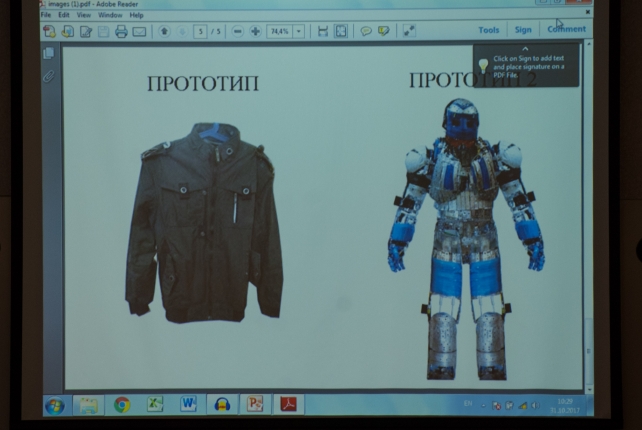Click the Send email envelope icon
This screenshot has height=430, width=642.
click(x=139, y=32)
